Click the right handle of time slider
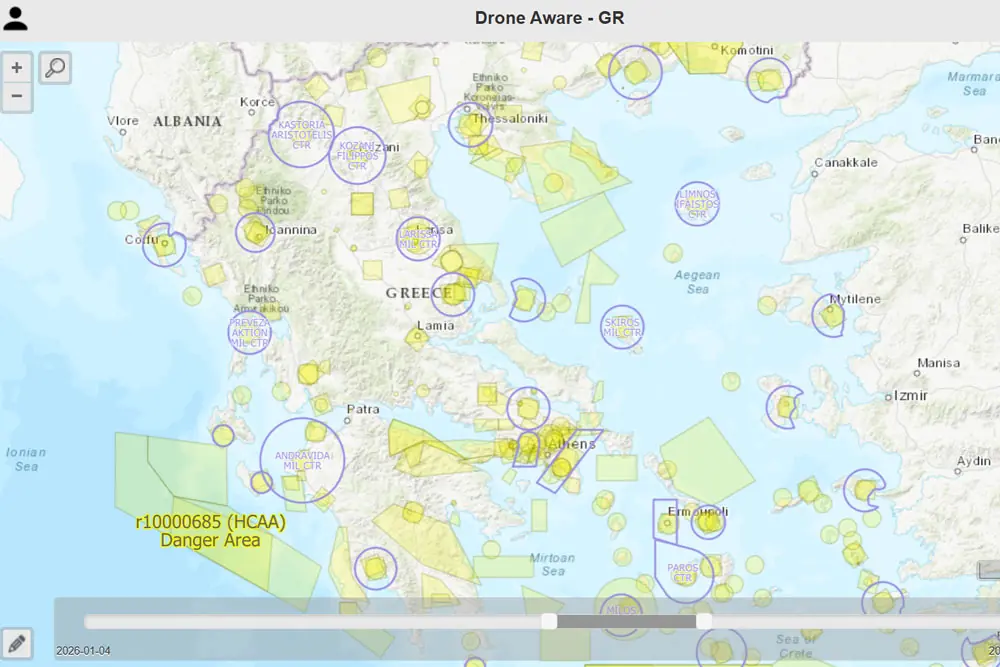The height and width of the screenshot is (667, 1000). pyautogui.click(x=704, y=621)
